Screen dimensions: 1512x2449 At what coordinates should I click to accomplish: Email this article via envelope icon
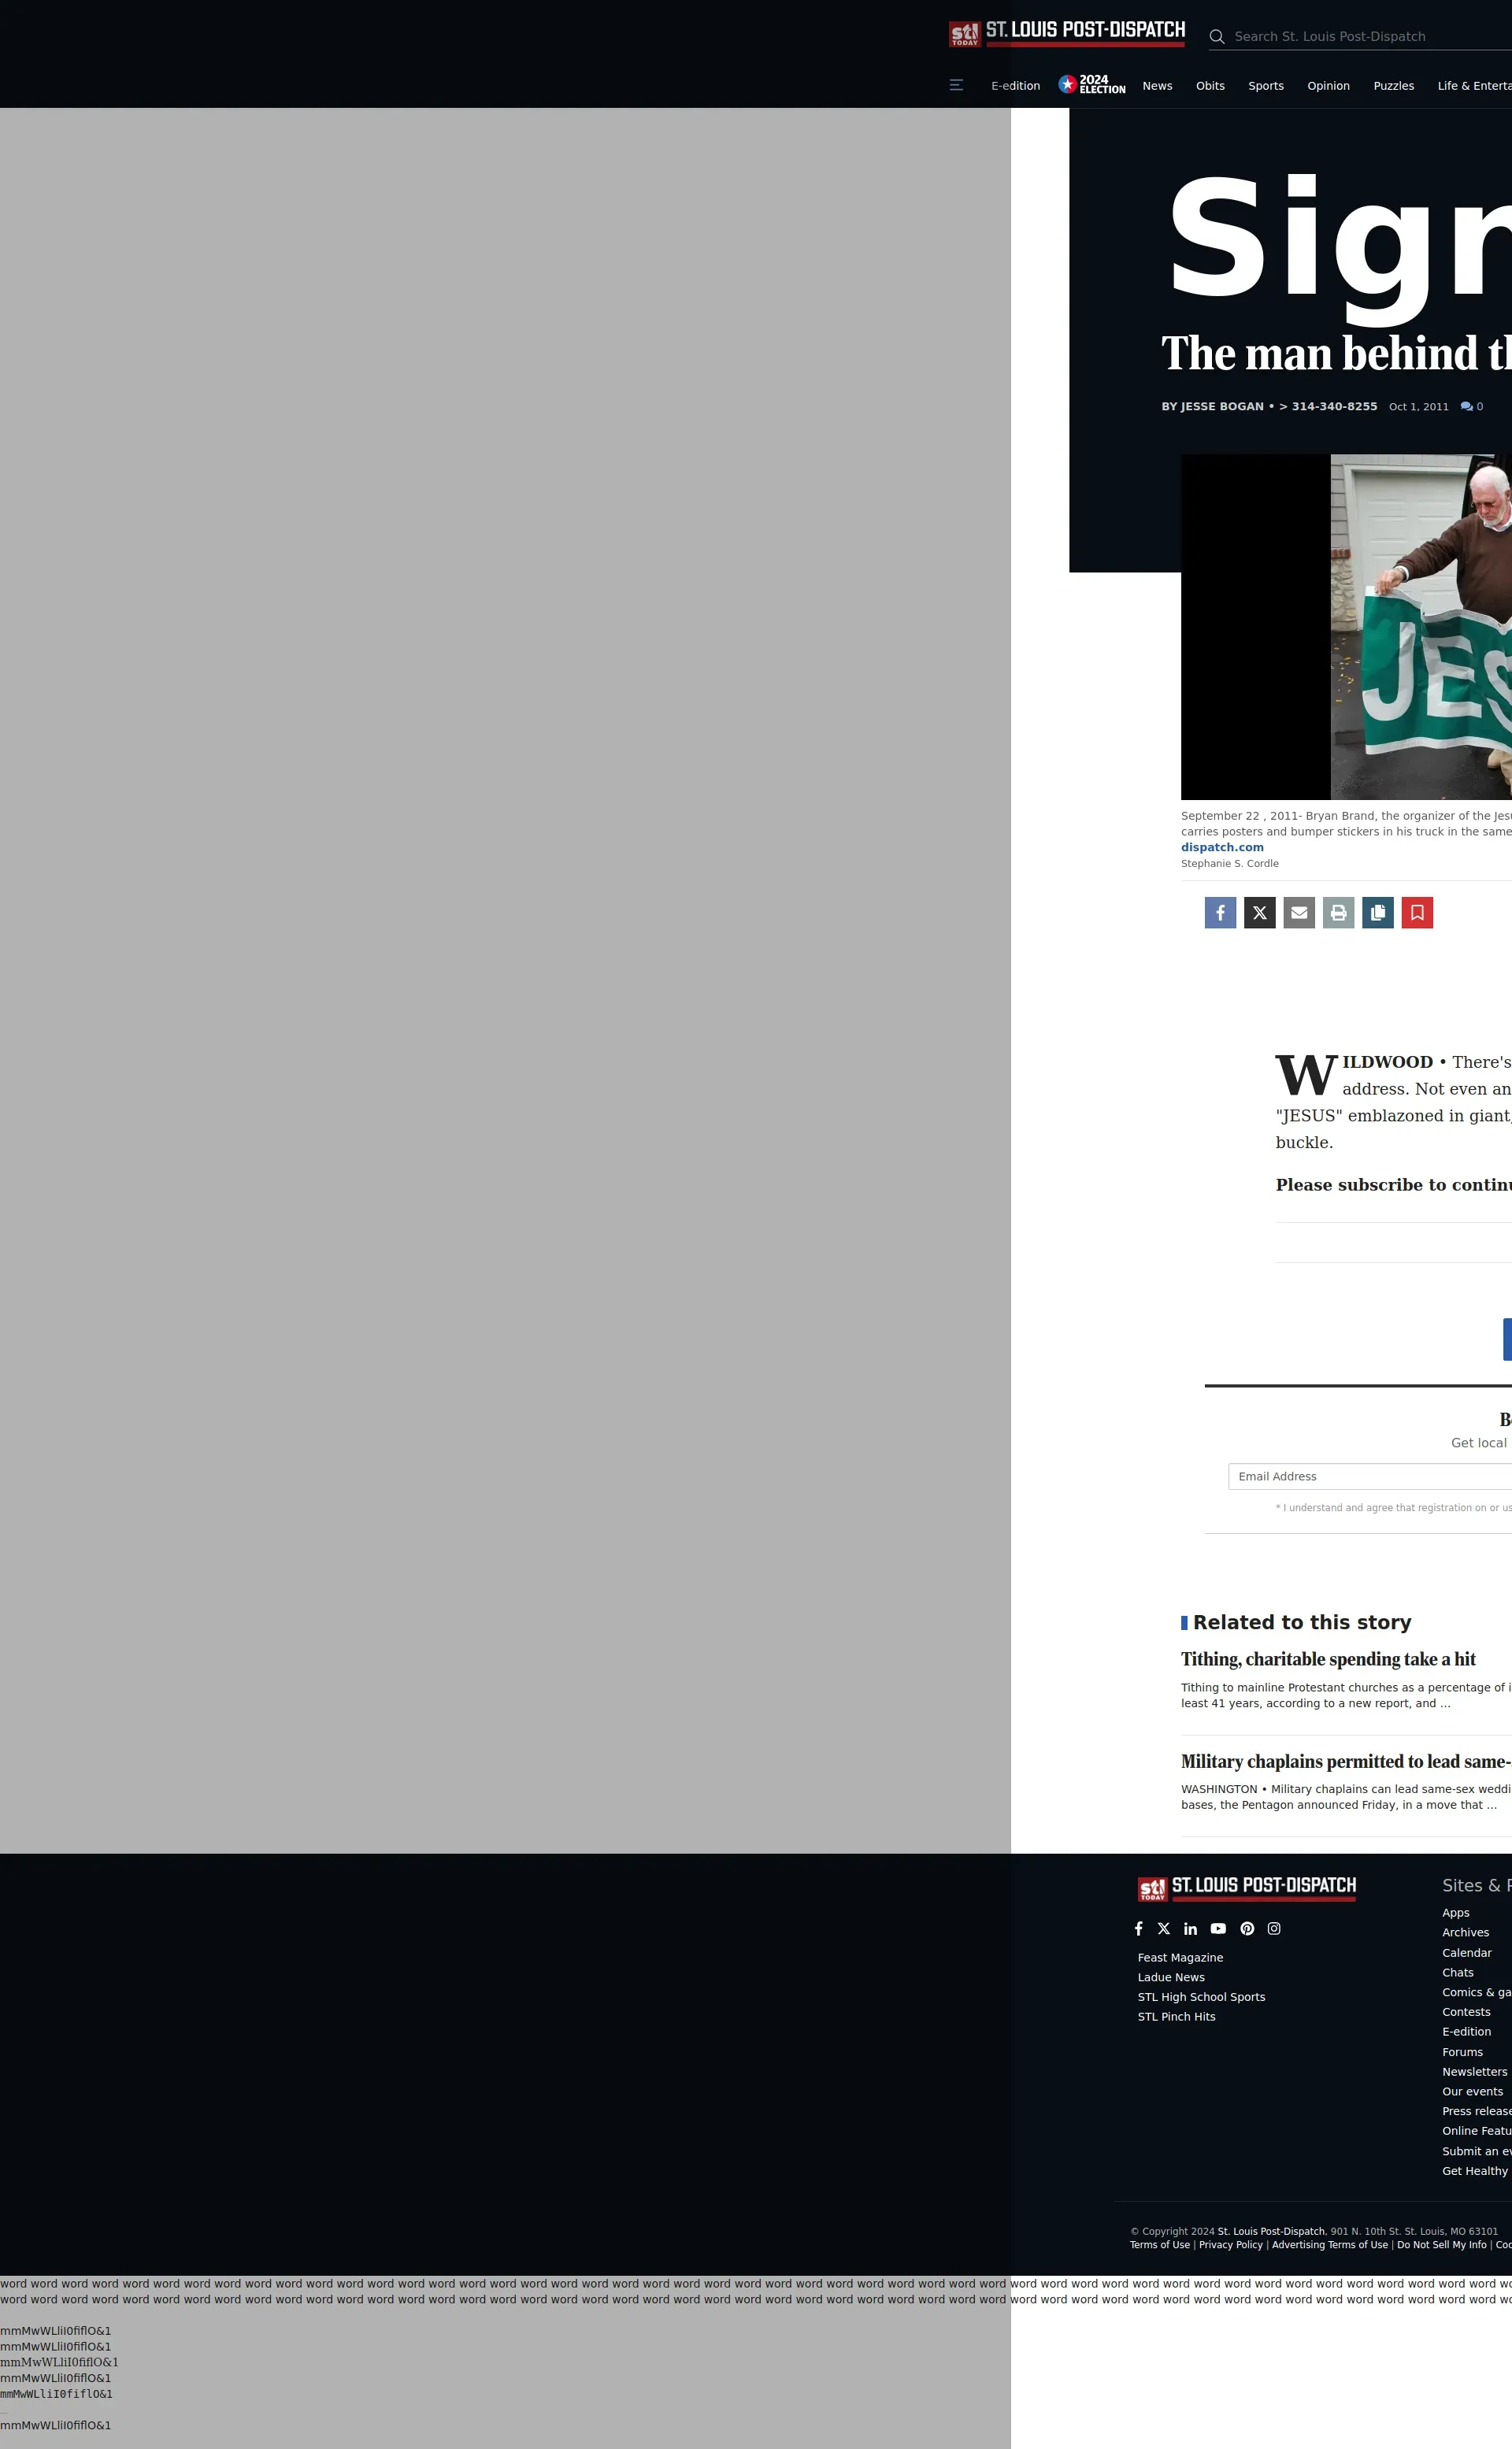coord(1298,912)
